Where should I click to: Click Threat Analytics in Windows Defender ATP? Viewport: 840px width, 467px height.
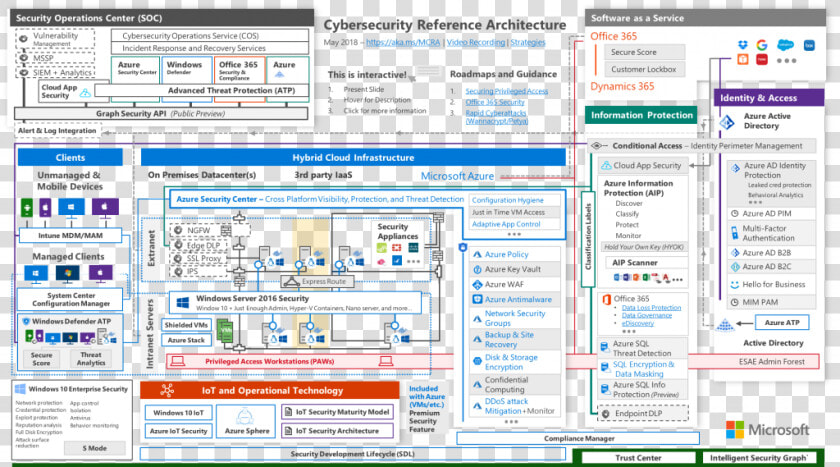(91, 358)
